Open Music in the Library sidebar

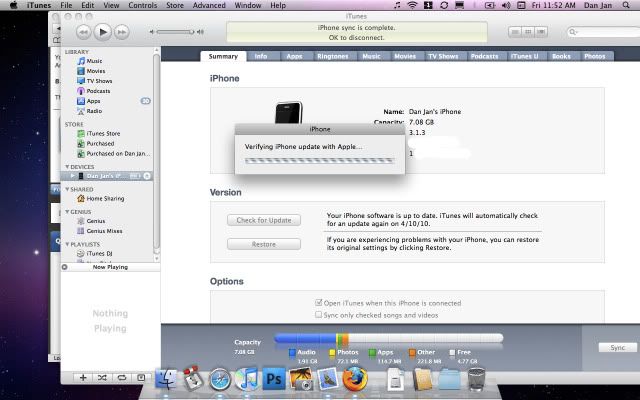[x=94, y=61]
